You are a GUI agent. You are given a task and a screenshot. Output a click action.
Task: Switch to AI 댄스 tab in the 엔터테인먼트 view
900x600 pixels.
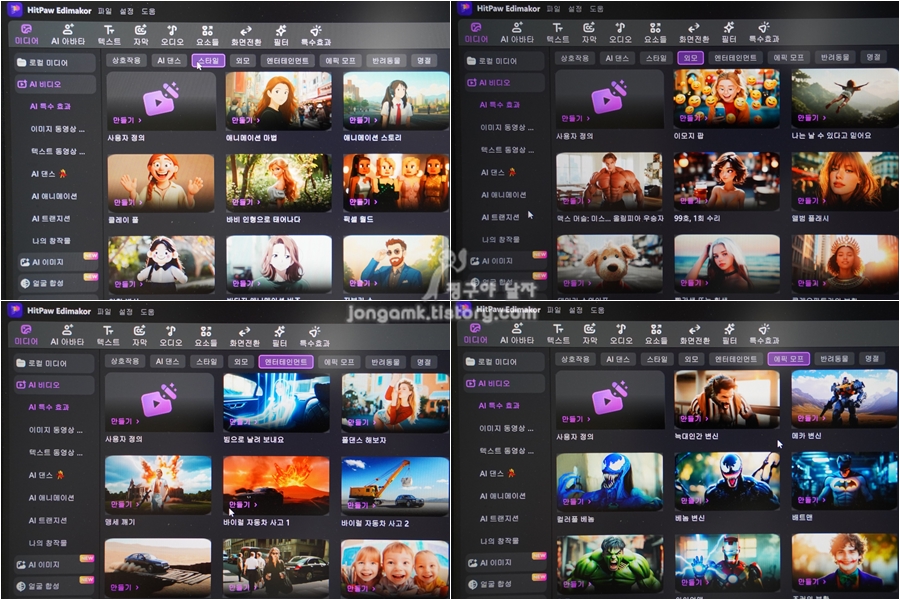click(x=168, y=362)
